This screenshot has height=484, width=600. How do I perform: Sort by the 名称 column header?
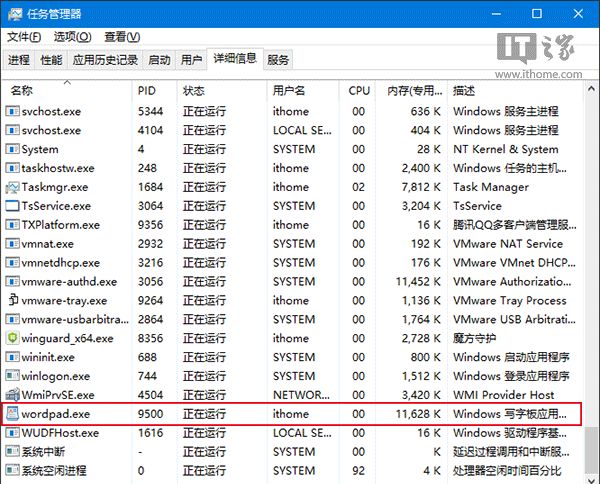(x=67, y=91)
